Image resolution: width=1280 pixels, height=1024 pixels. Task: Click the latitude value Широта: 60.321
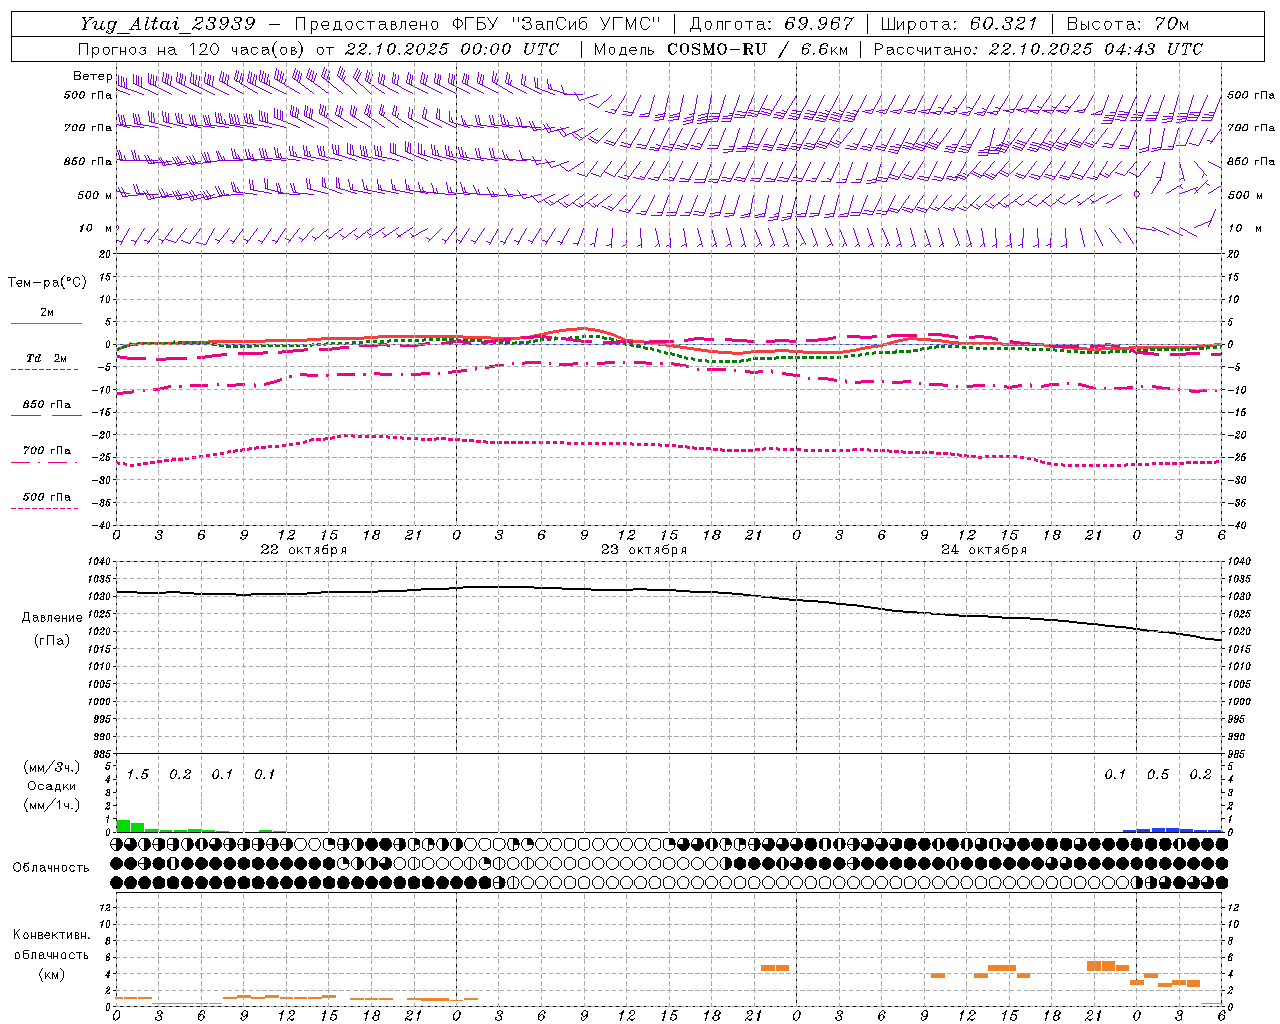[959, 24]
